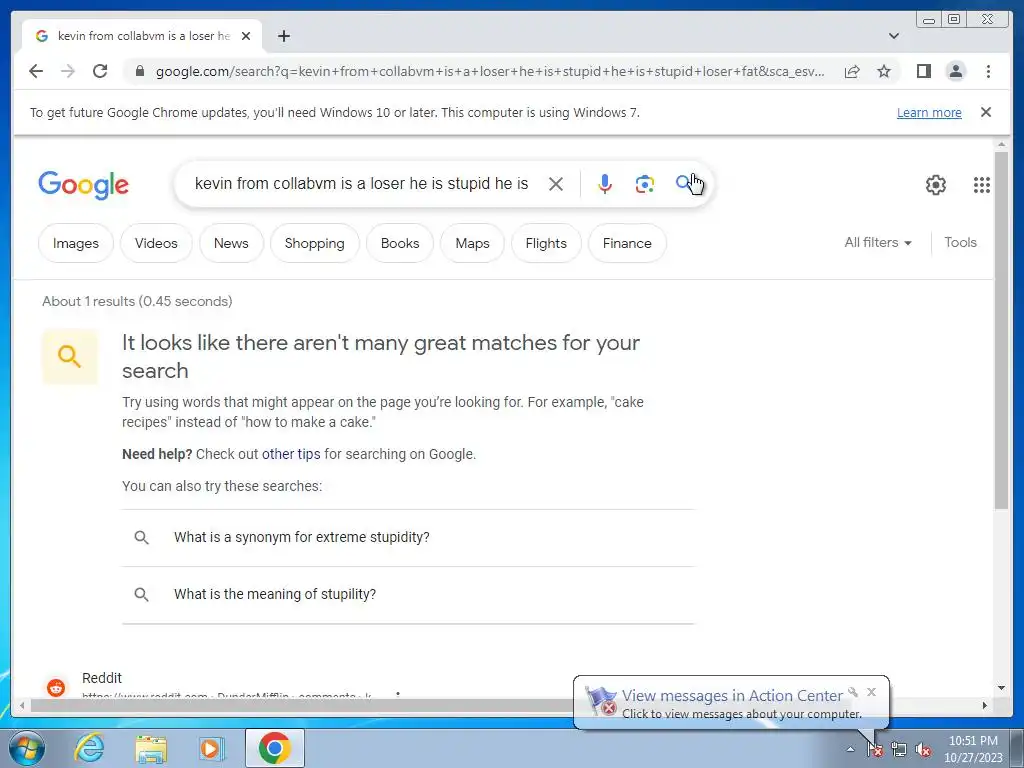
Task: Close the Action Center balloon
Action: point(872,692)
